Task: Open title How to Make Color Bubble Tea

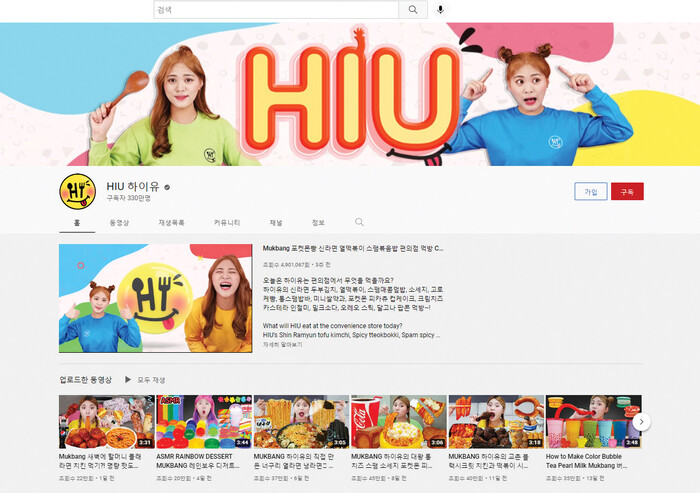Action: click(x=586, y=461)
